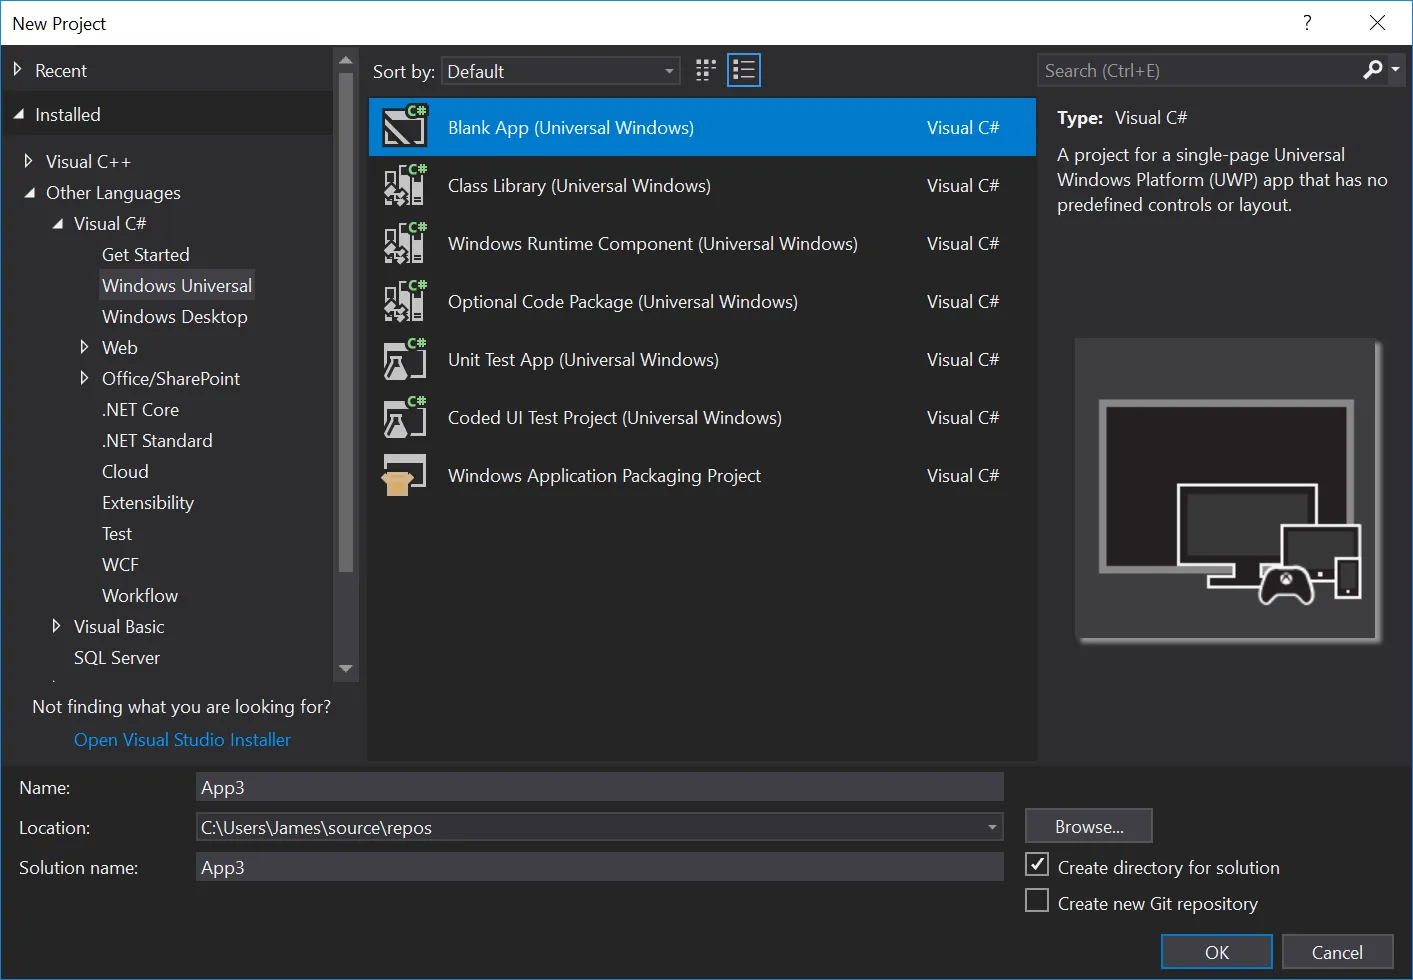Enable Create new Git repository
1413x980 pixels.
pos(1036,900)
